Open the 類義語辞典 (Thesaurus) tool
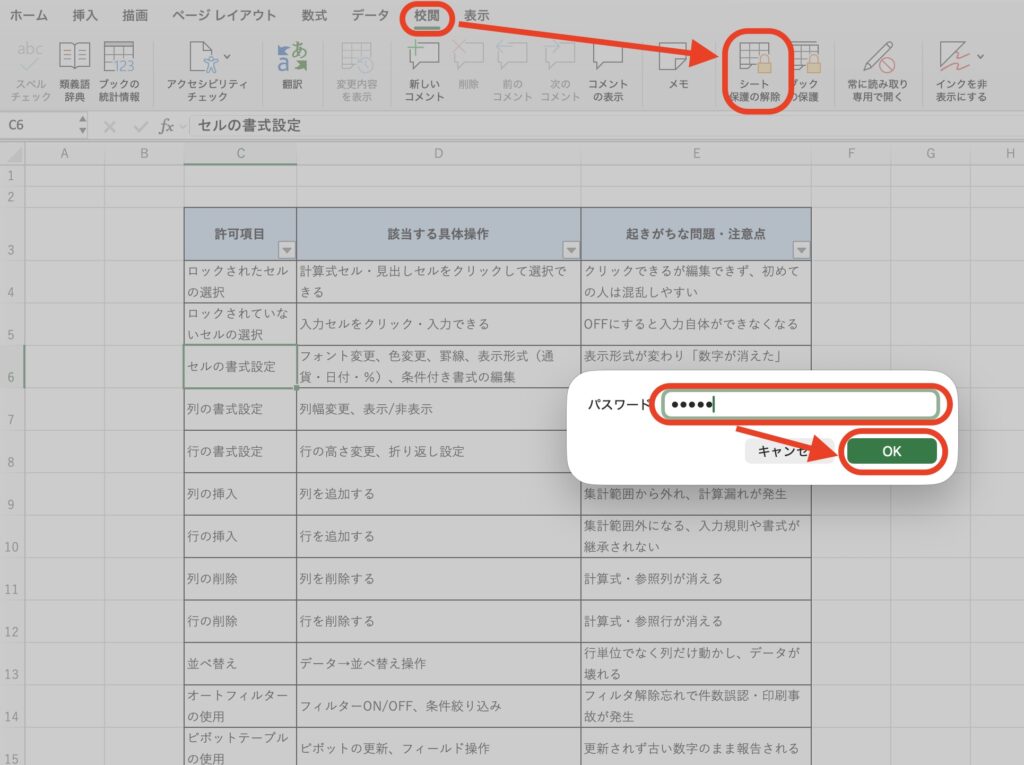 [x=73, y=70]
